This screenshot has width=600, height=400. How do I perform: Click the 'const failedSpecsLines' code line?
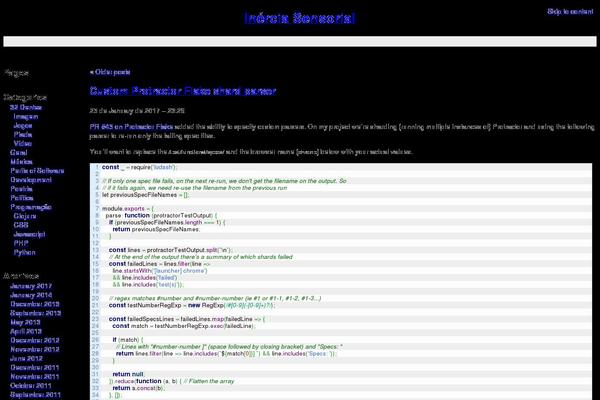click(187, 319)
